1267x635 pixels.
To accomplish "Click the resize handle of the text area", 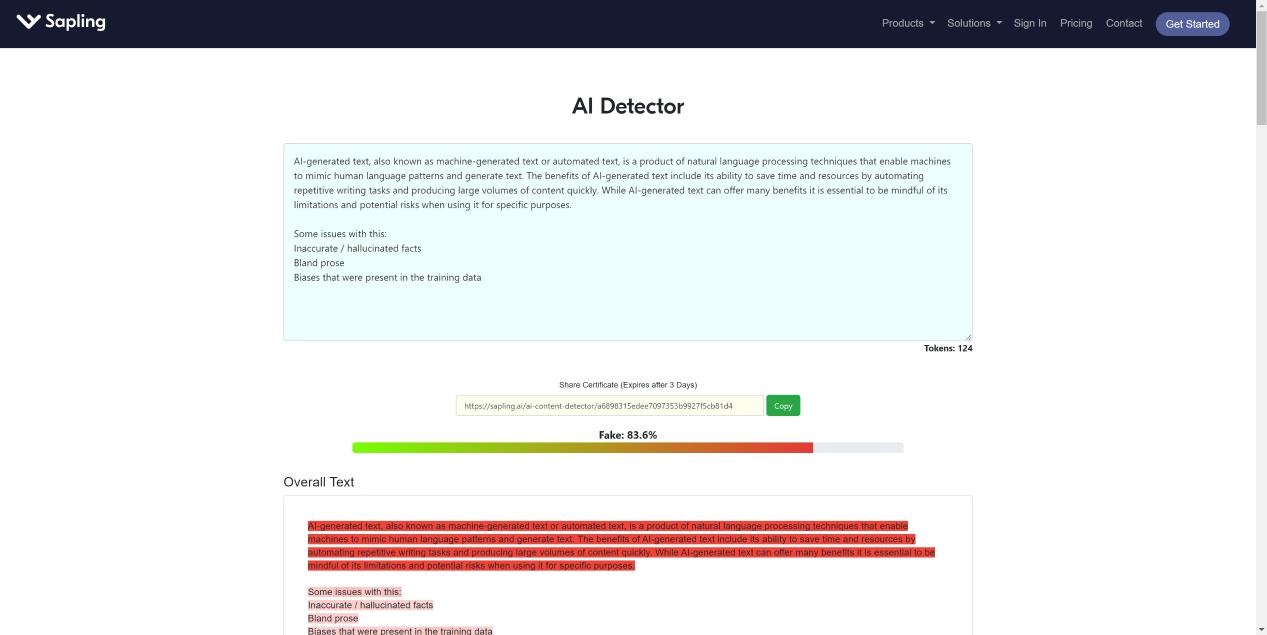I will click(x=967, y=336).
